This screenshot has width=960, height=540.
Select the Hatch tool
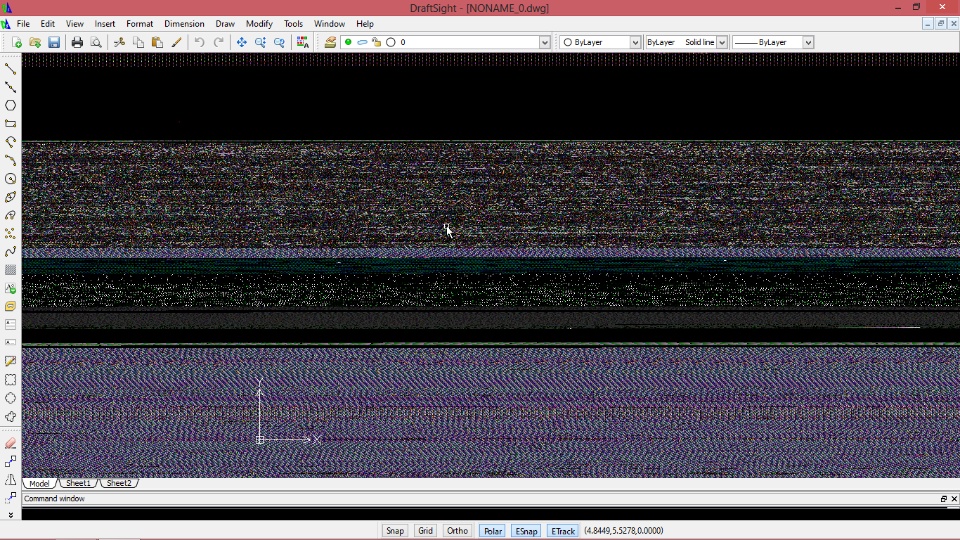pyautogui.click(x=10, y=270)
